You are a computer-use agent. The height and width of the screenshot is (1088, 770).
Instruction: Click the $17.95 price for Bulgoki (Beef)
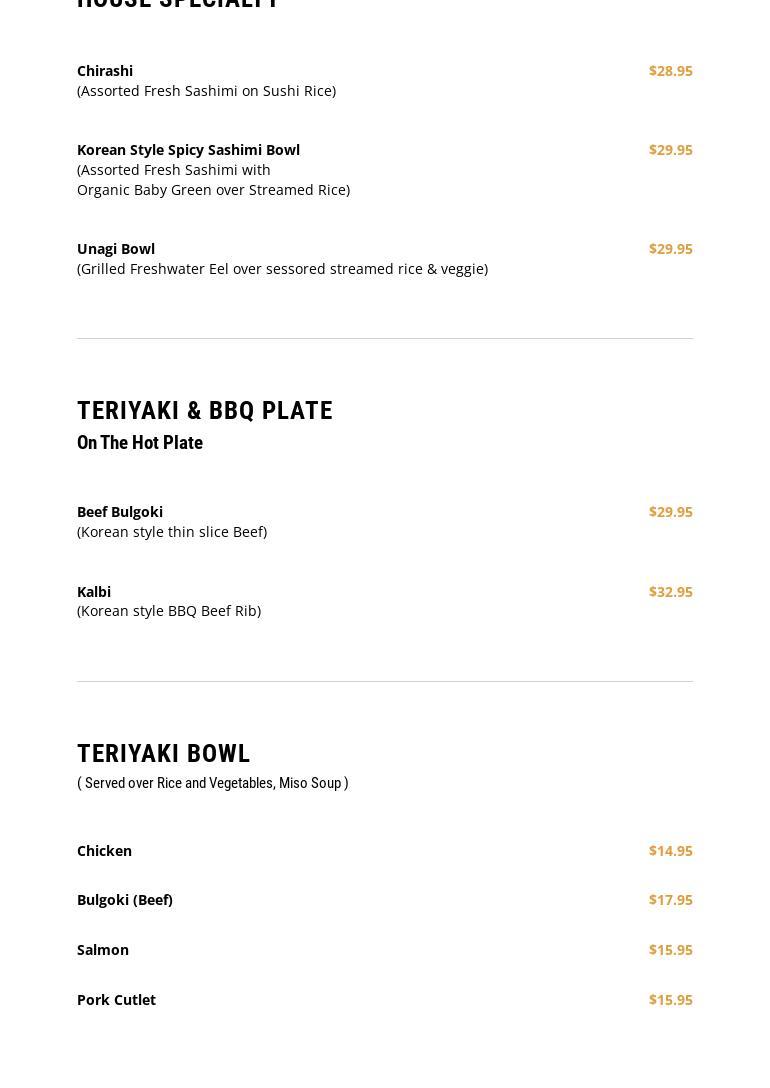670,900
